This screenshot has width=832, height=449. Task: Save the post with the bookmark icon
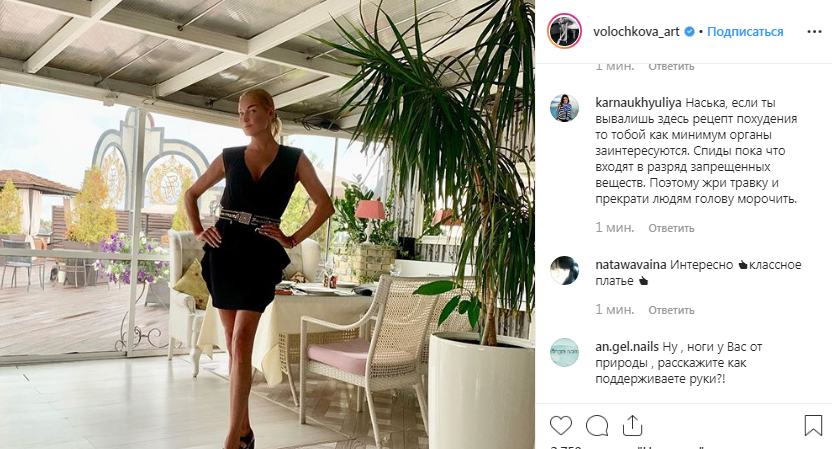[x=813, y=426]
